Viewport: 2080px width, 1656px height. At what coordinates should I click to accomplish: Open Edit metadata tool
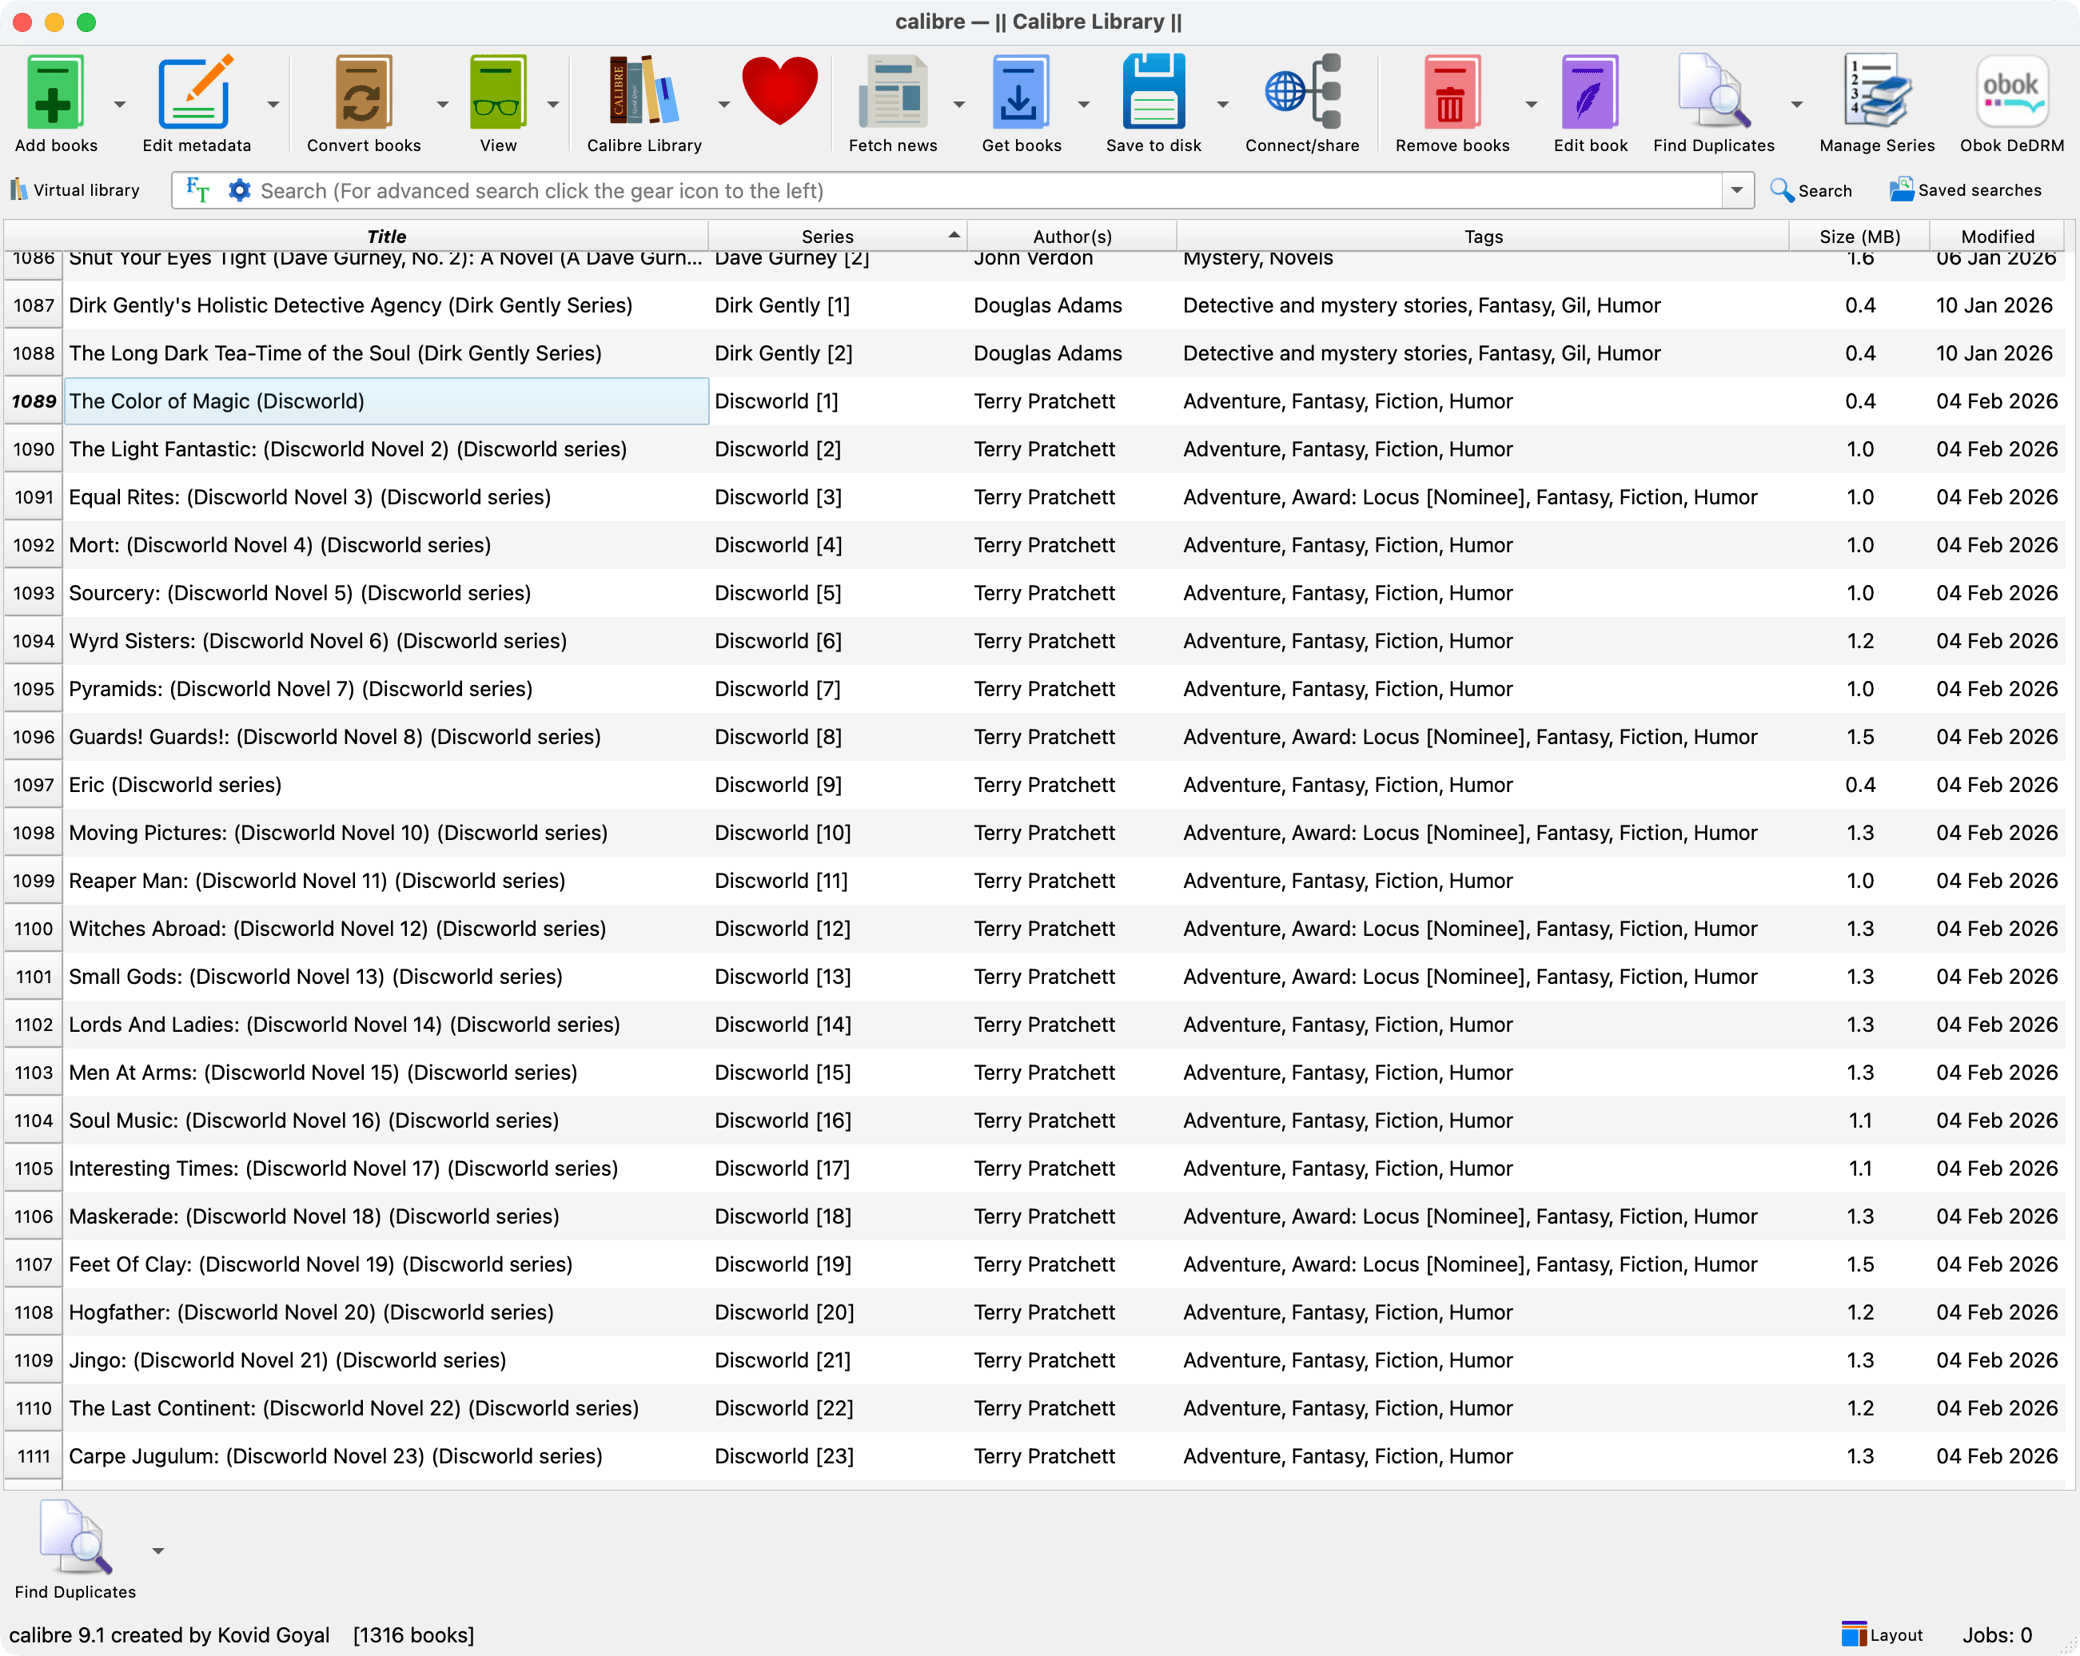click(196, 93)
